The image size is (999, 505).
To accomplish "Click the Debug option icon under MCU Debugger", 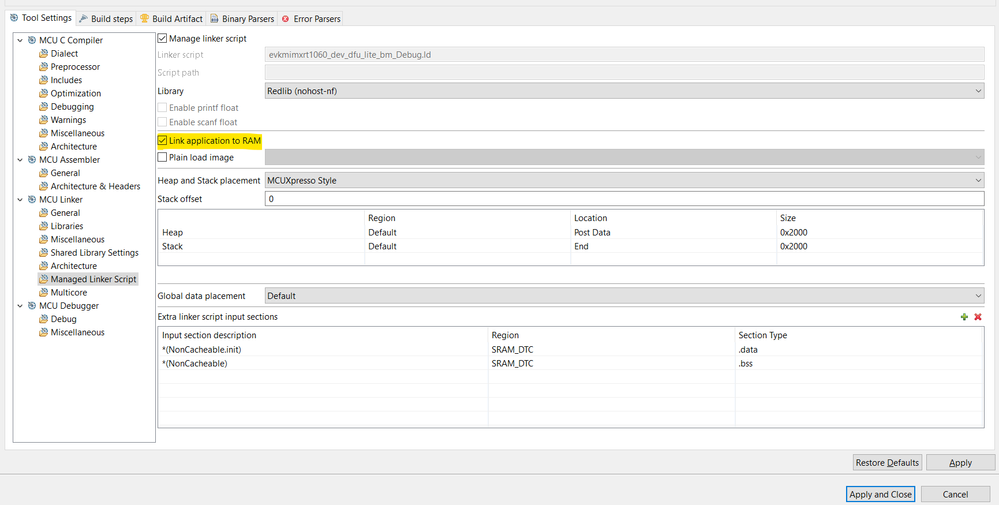I will 43,319.
